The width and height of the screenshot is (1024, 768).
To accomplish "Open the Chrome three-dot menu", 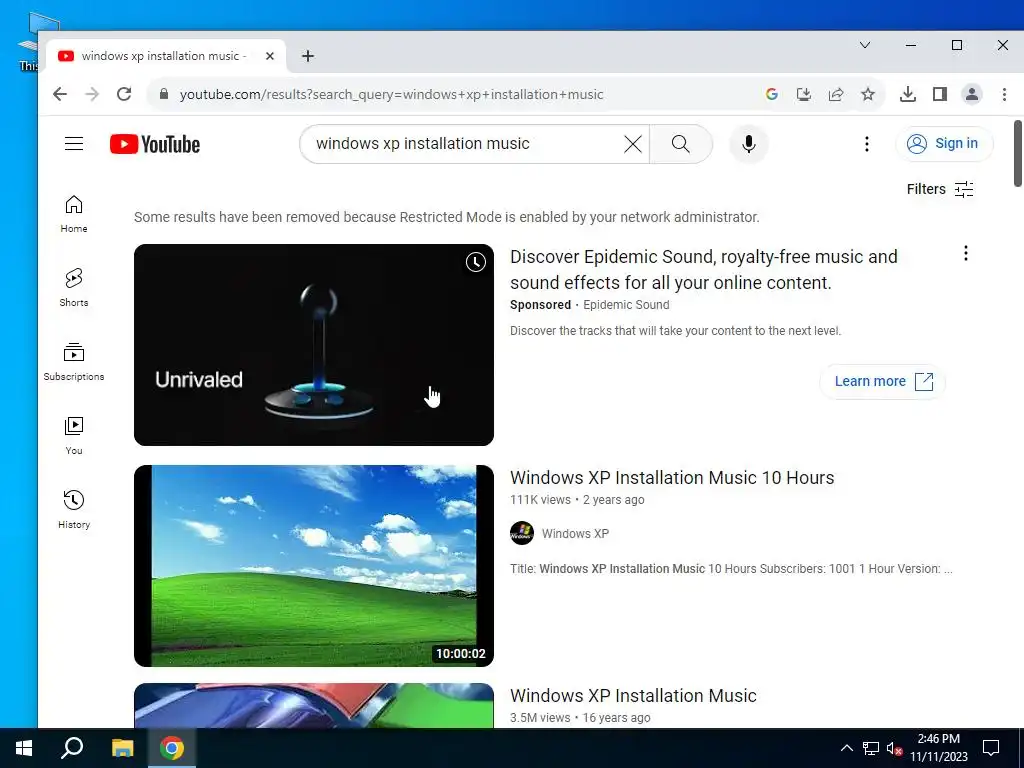I will (x=1004, y=94).
